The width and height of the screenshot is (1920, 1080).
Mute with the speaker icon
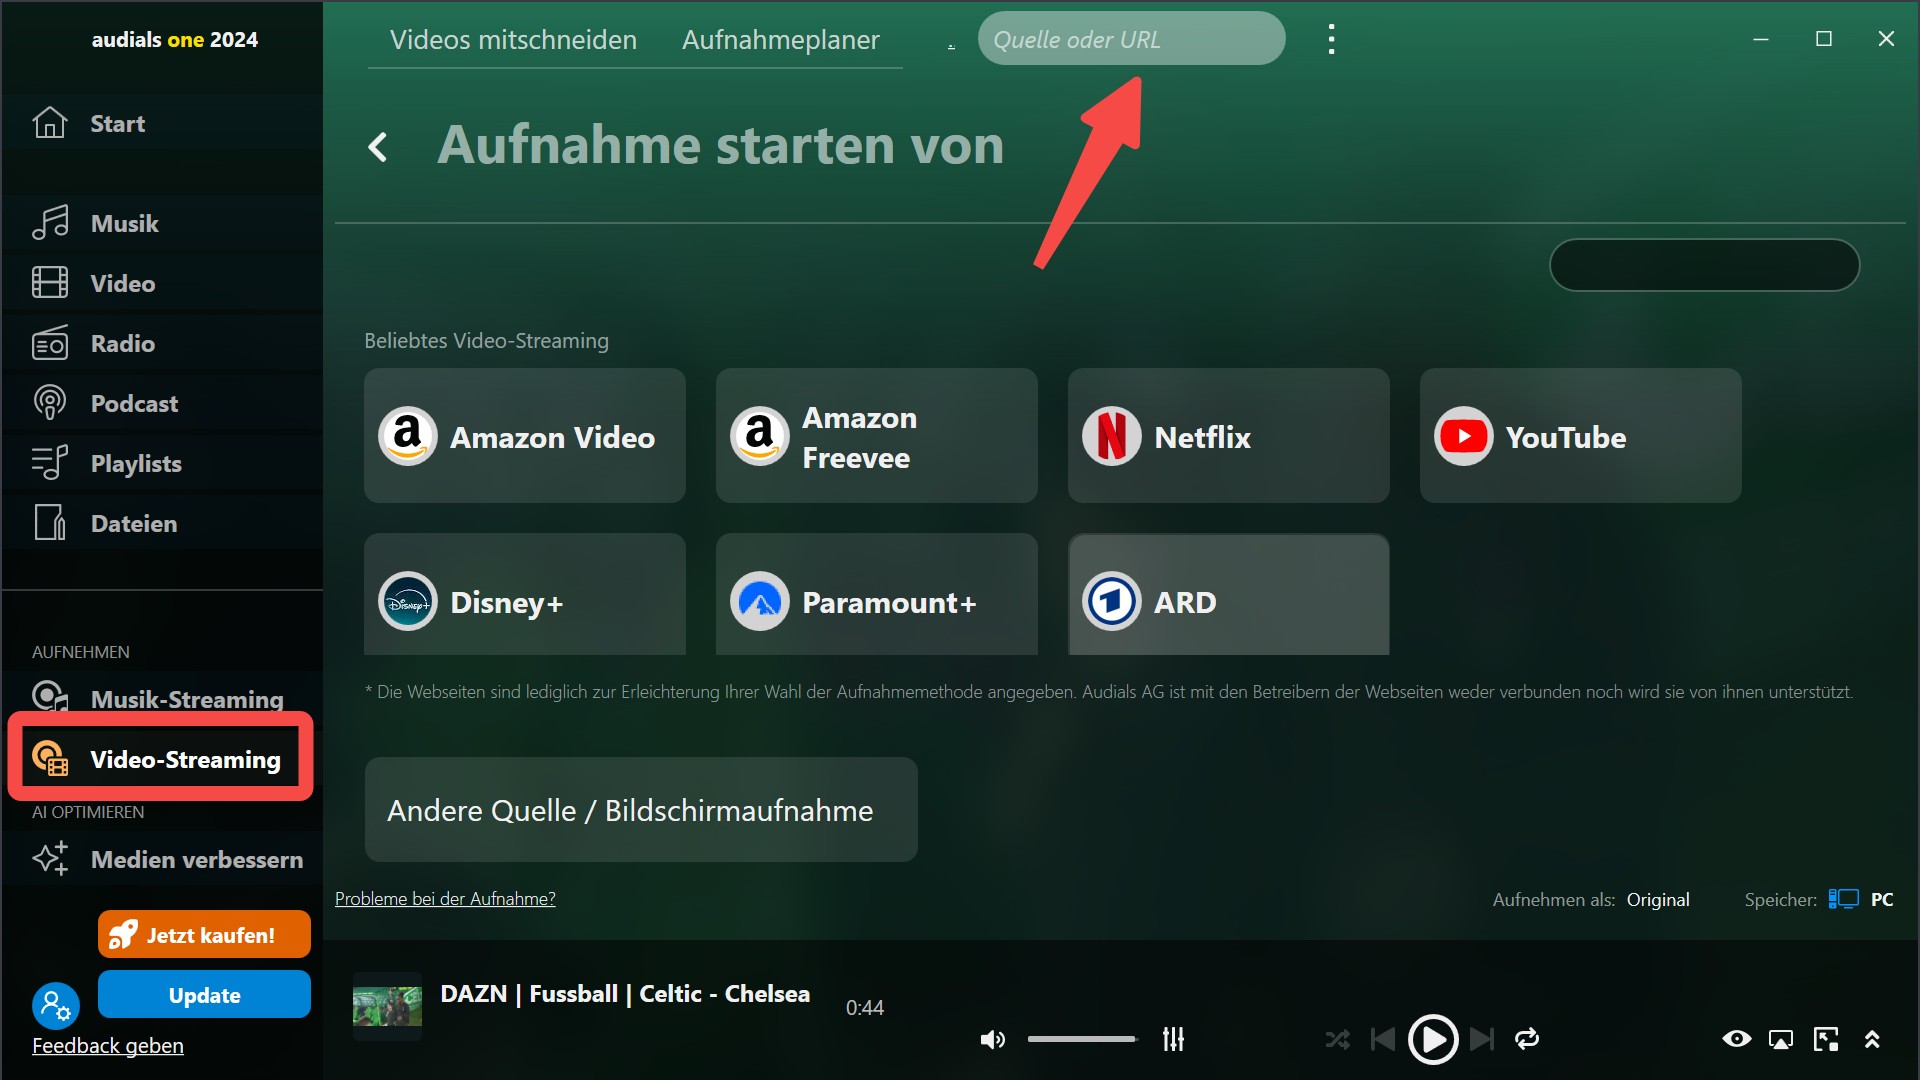pos(992,1040)
